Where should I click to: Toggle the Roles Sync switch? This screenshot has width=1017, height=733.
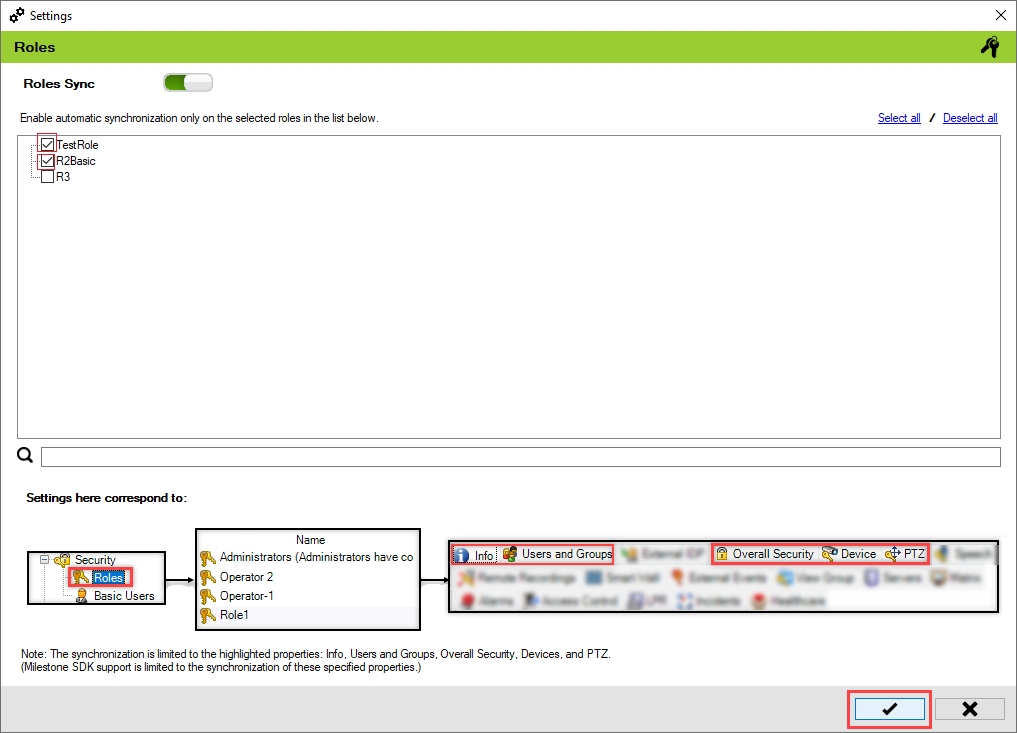click(188, 84)
